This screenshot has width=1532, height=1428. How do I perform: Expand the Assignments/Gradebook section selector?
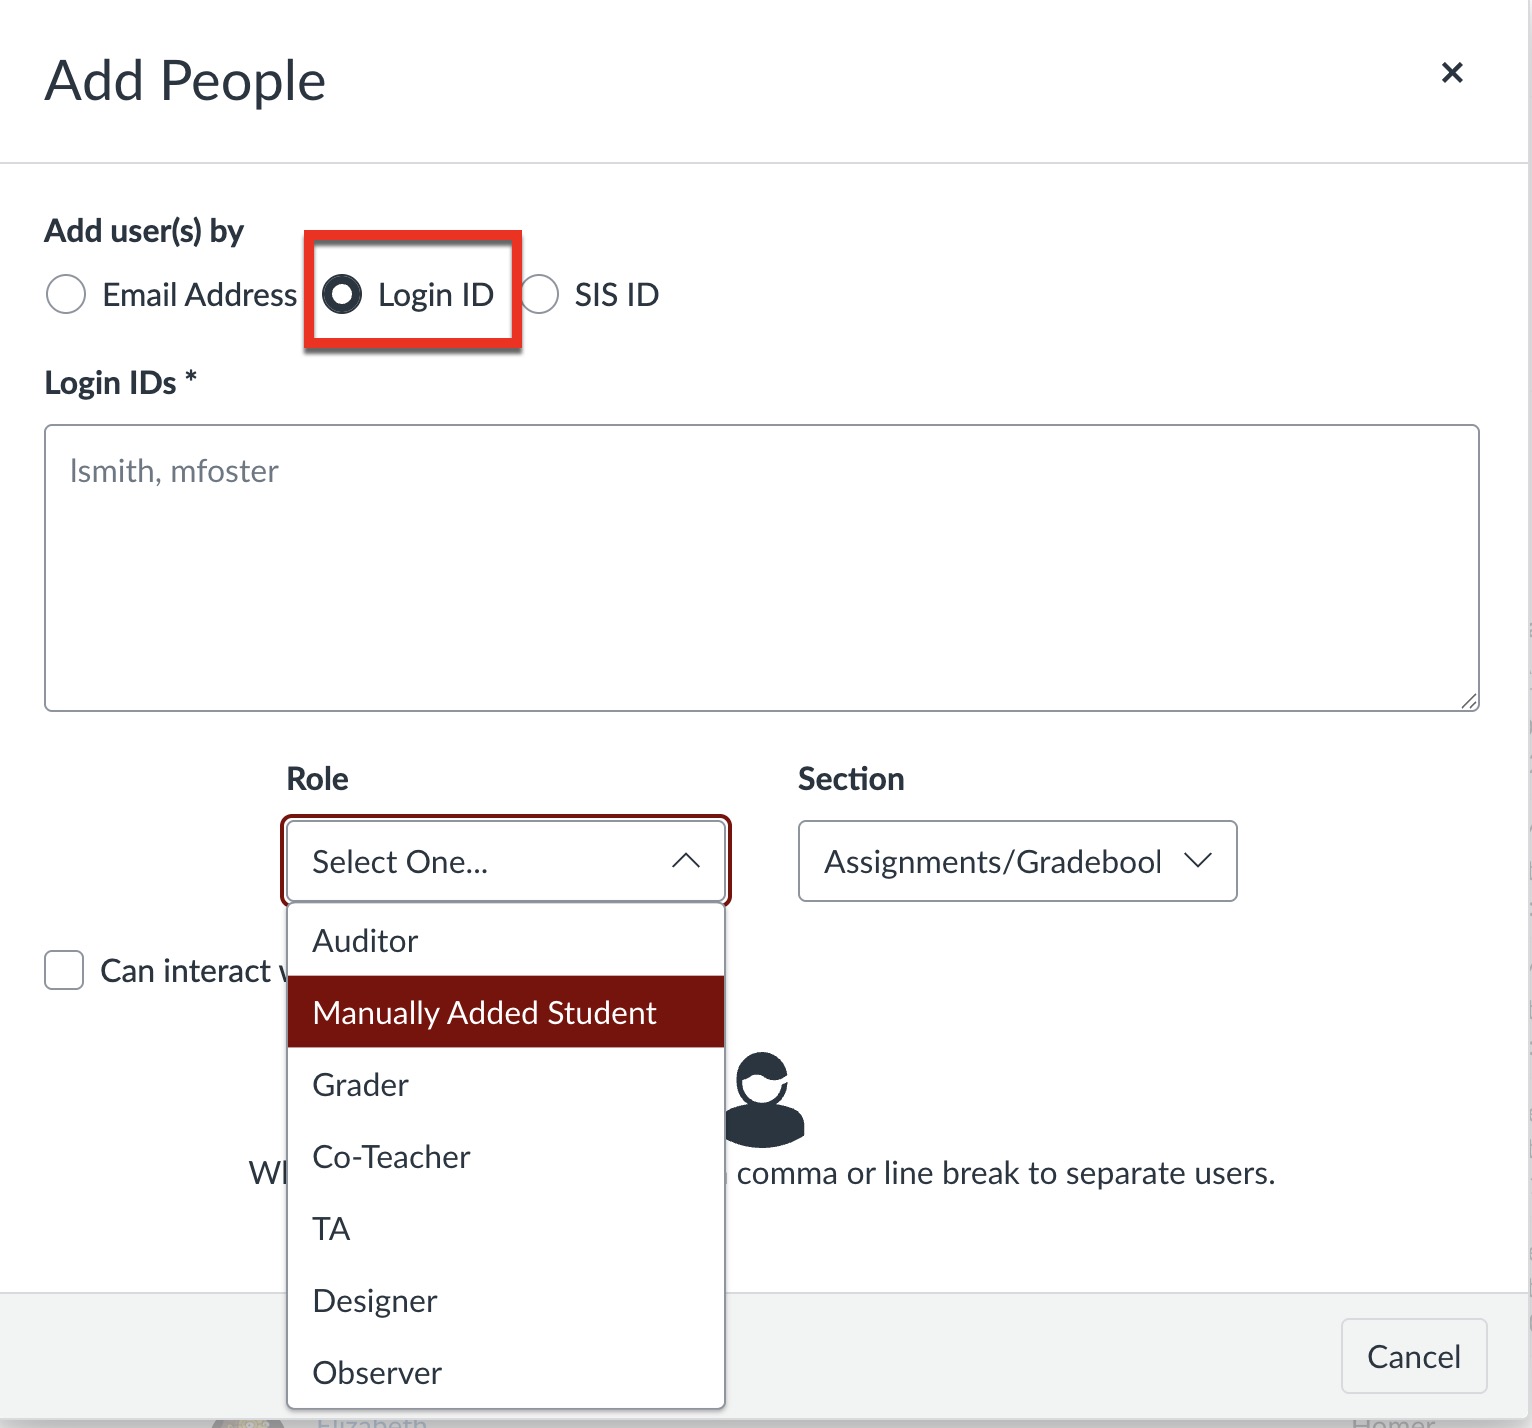1199,861
